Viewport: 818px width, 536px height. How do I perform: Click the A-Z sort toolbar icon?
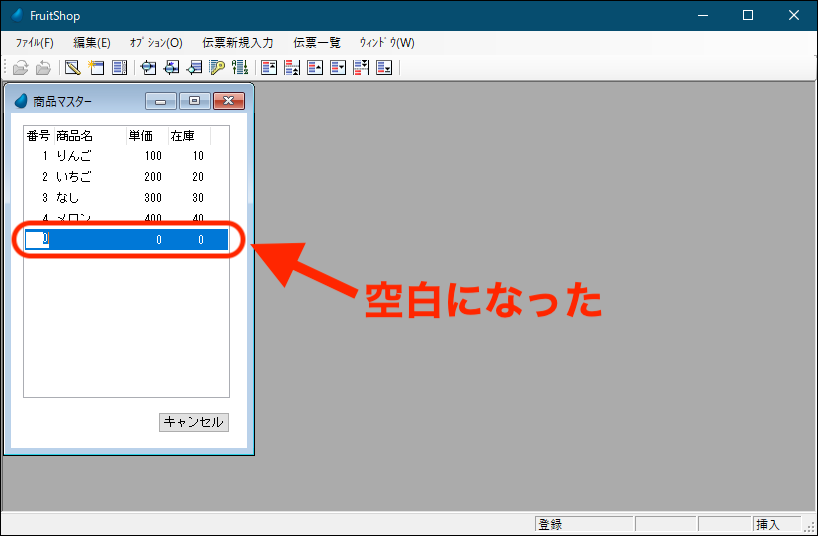(x=239, y=68)
